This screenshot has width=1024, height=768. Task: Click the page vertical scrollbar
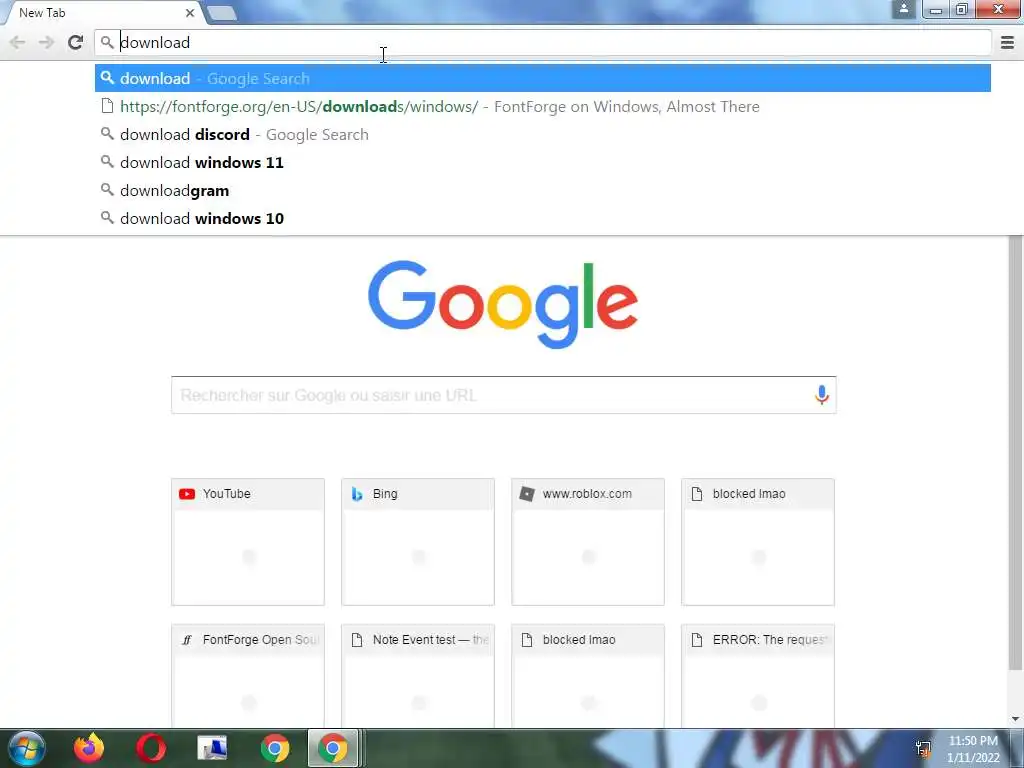point(1015,453)
